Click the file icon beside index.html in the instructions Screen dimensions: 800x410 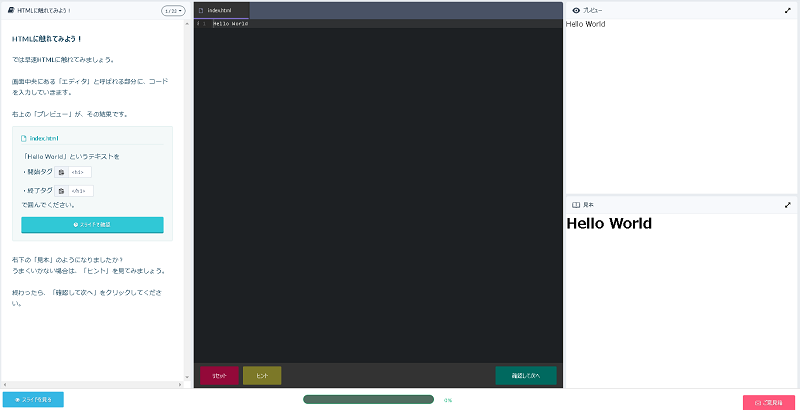[24, 138]
